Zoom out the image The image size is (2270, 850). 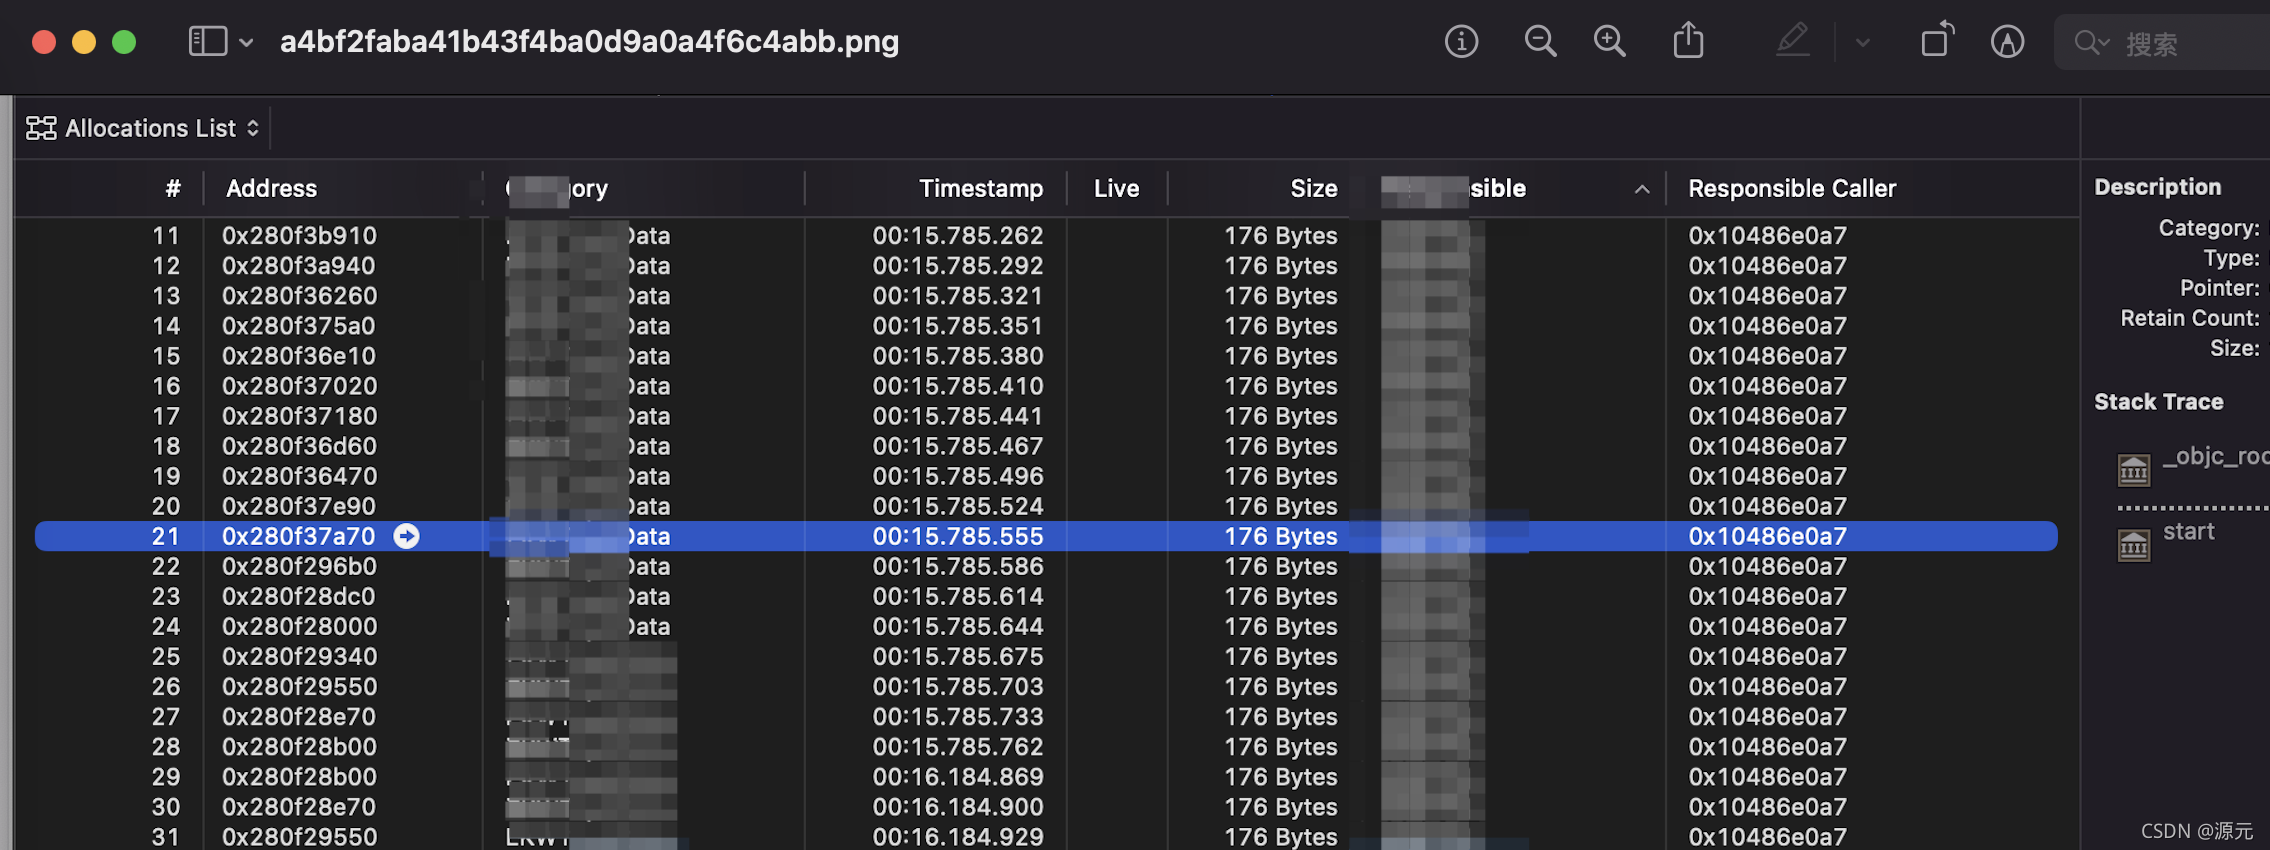tap(1540, 42)
